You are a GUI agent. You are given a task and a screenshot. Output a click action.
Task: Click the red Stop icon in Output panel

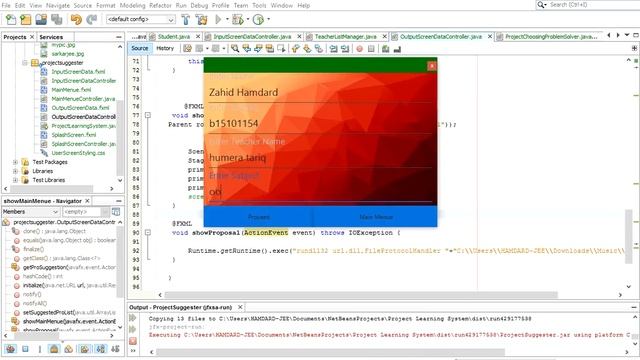coord(133,341)
